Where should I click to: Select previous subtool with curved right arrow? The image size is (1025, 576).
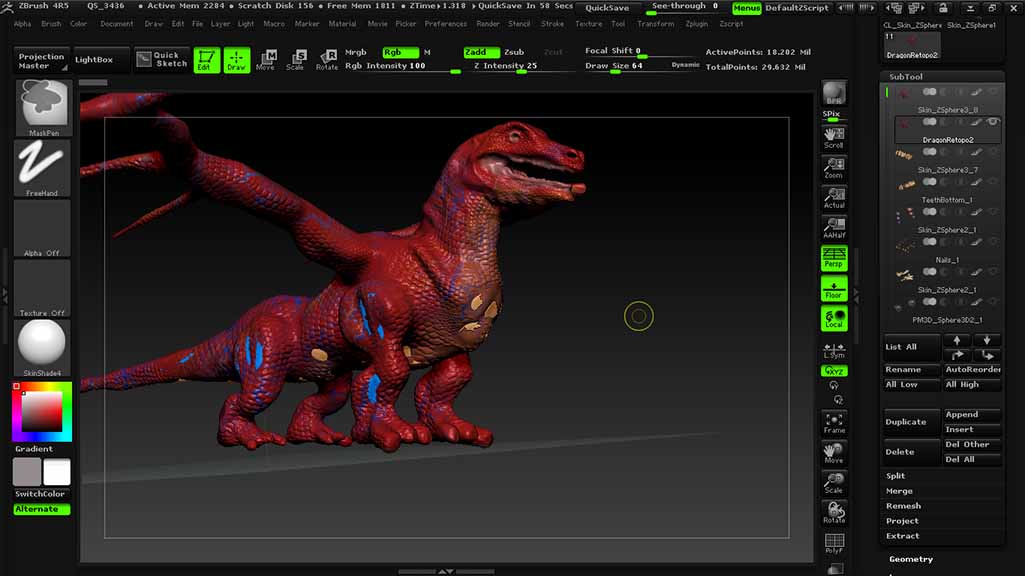pyautogui.click(x=957, y=355)
